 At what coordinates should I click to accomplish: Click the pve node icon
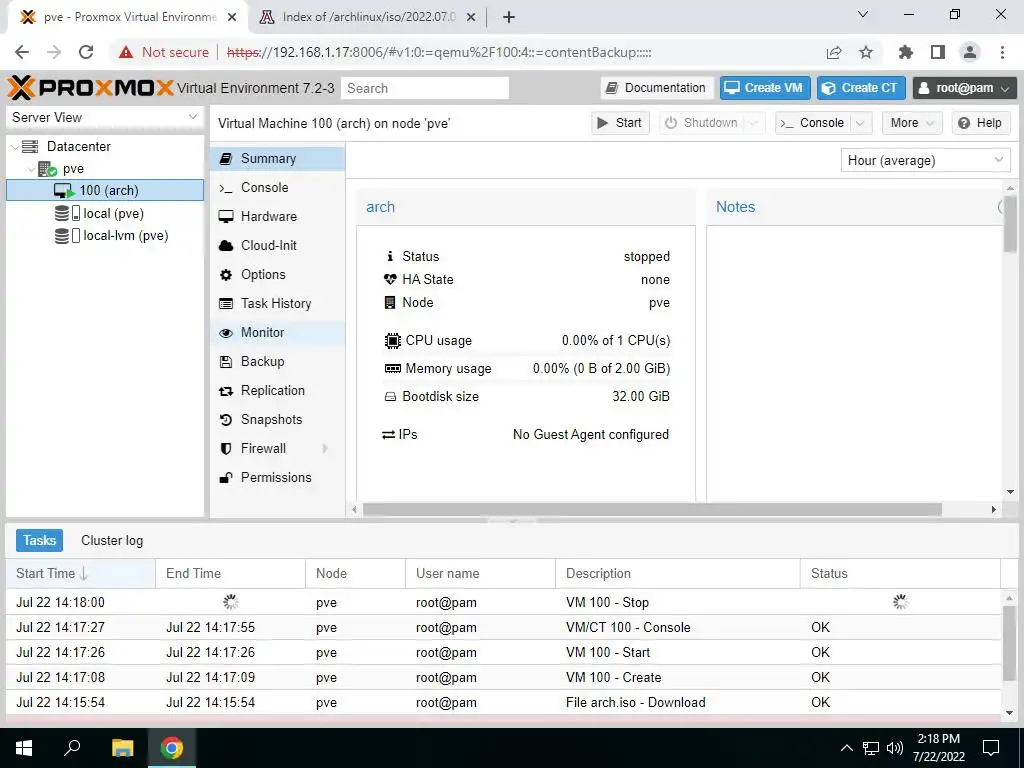click(x=48, y=169)
